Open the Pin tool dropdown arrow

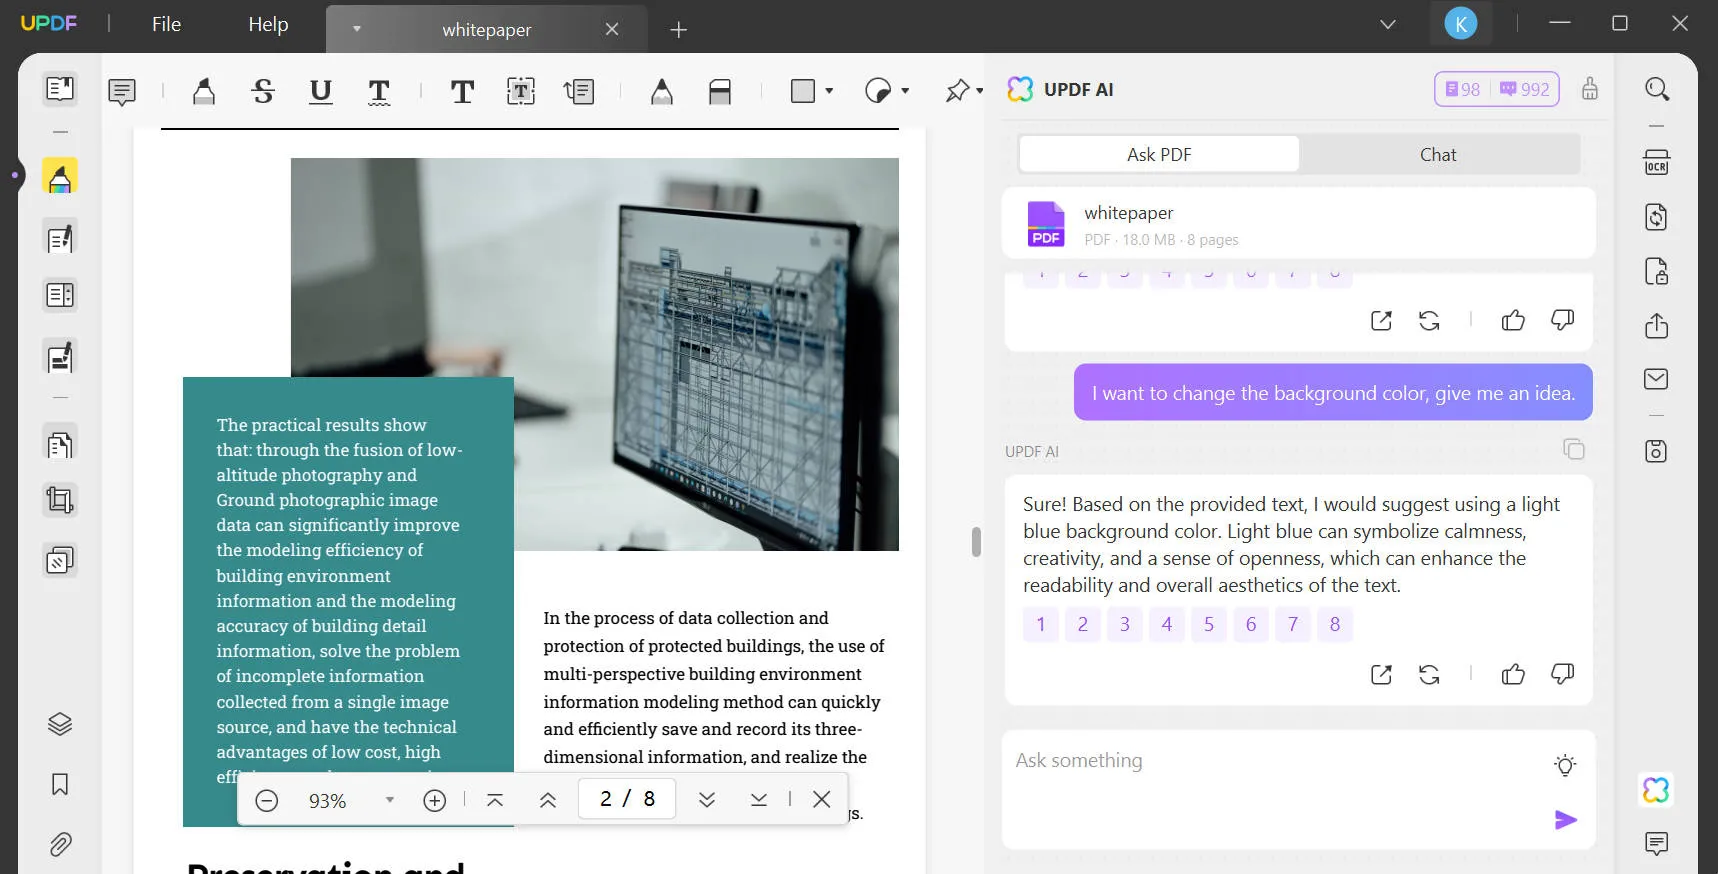(980, 91)
